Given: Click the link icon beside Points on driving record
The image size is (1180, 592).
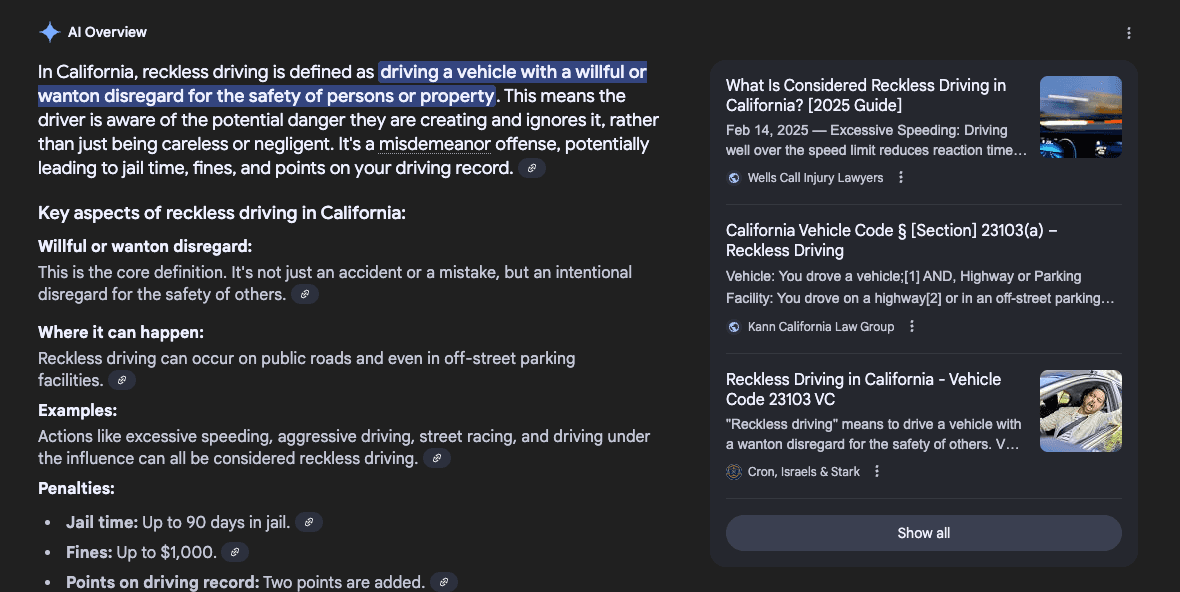Looking at the screenshot, I should (x=444, y=581).
